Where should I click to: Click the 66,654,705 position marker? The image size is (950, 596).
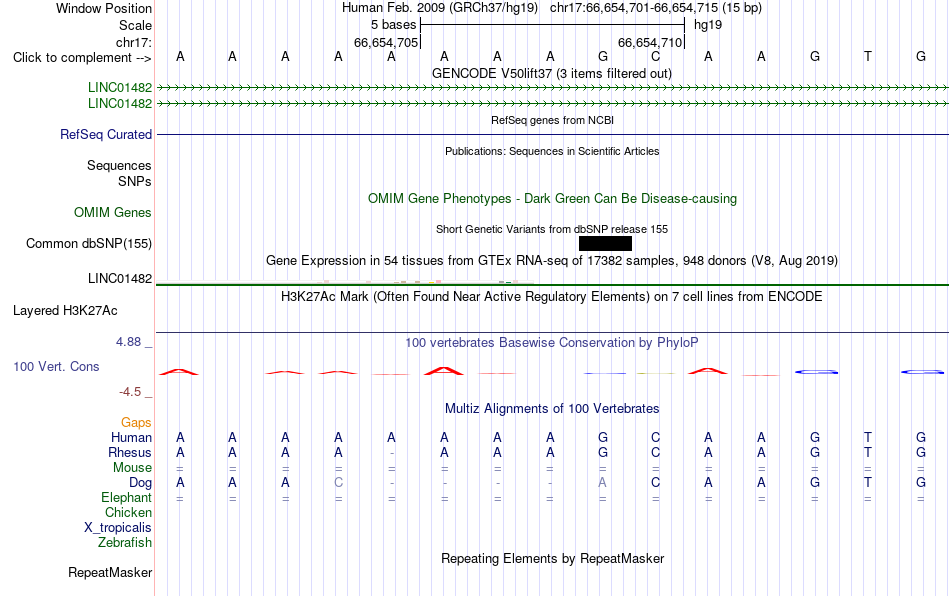point(386,42)
